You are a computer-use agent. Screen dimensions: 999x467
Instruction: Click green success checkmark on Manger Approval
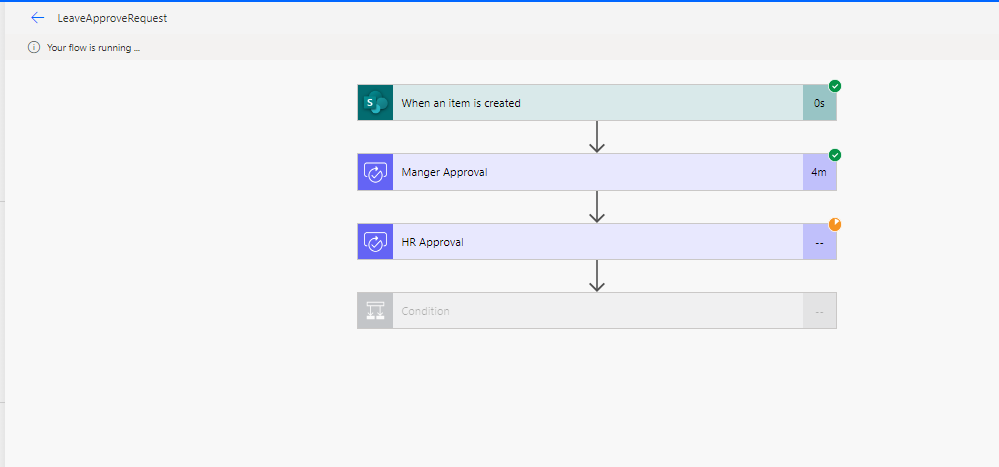tap(835, 155)
